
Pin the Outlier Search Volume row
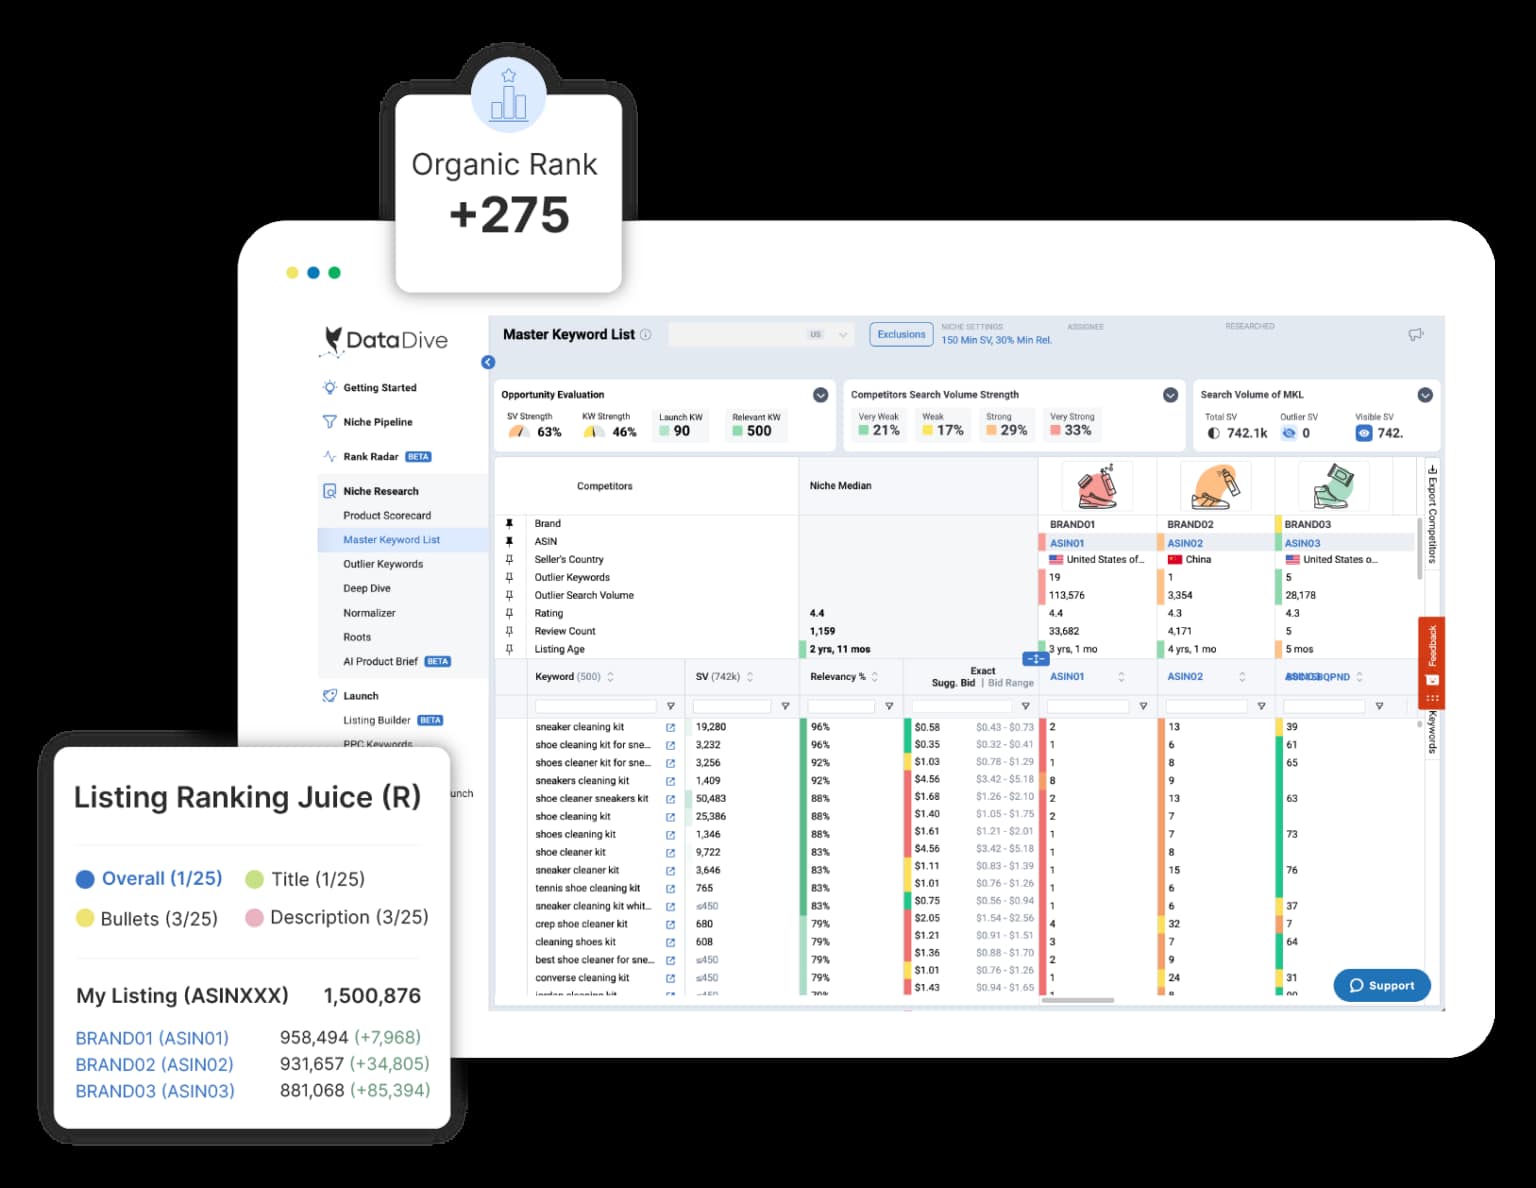[509, 596]
